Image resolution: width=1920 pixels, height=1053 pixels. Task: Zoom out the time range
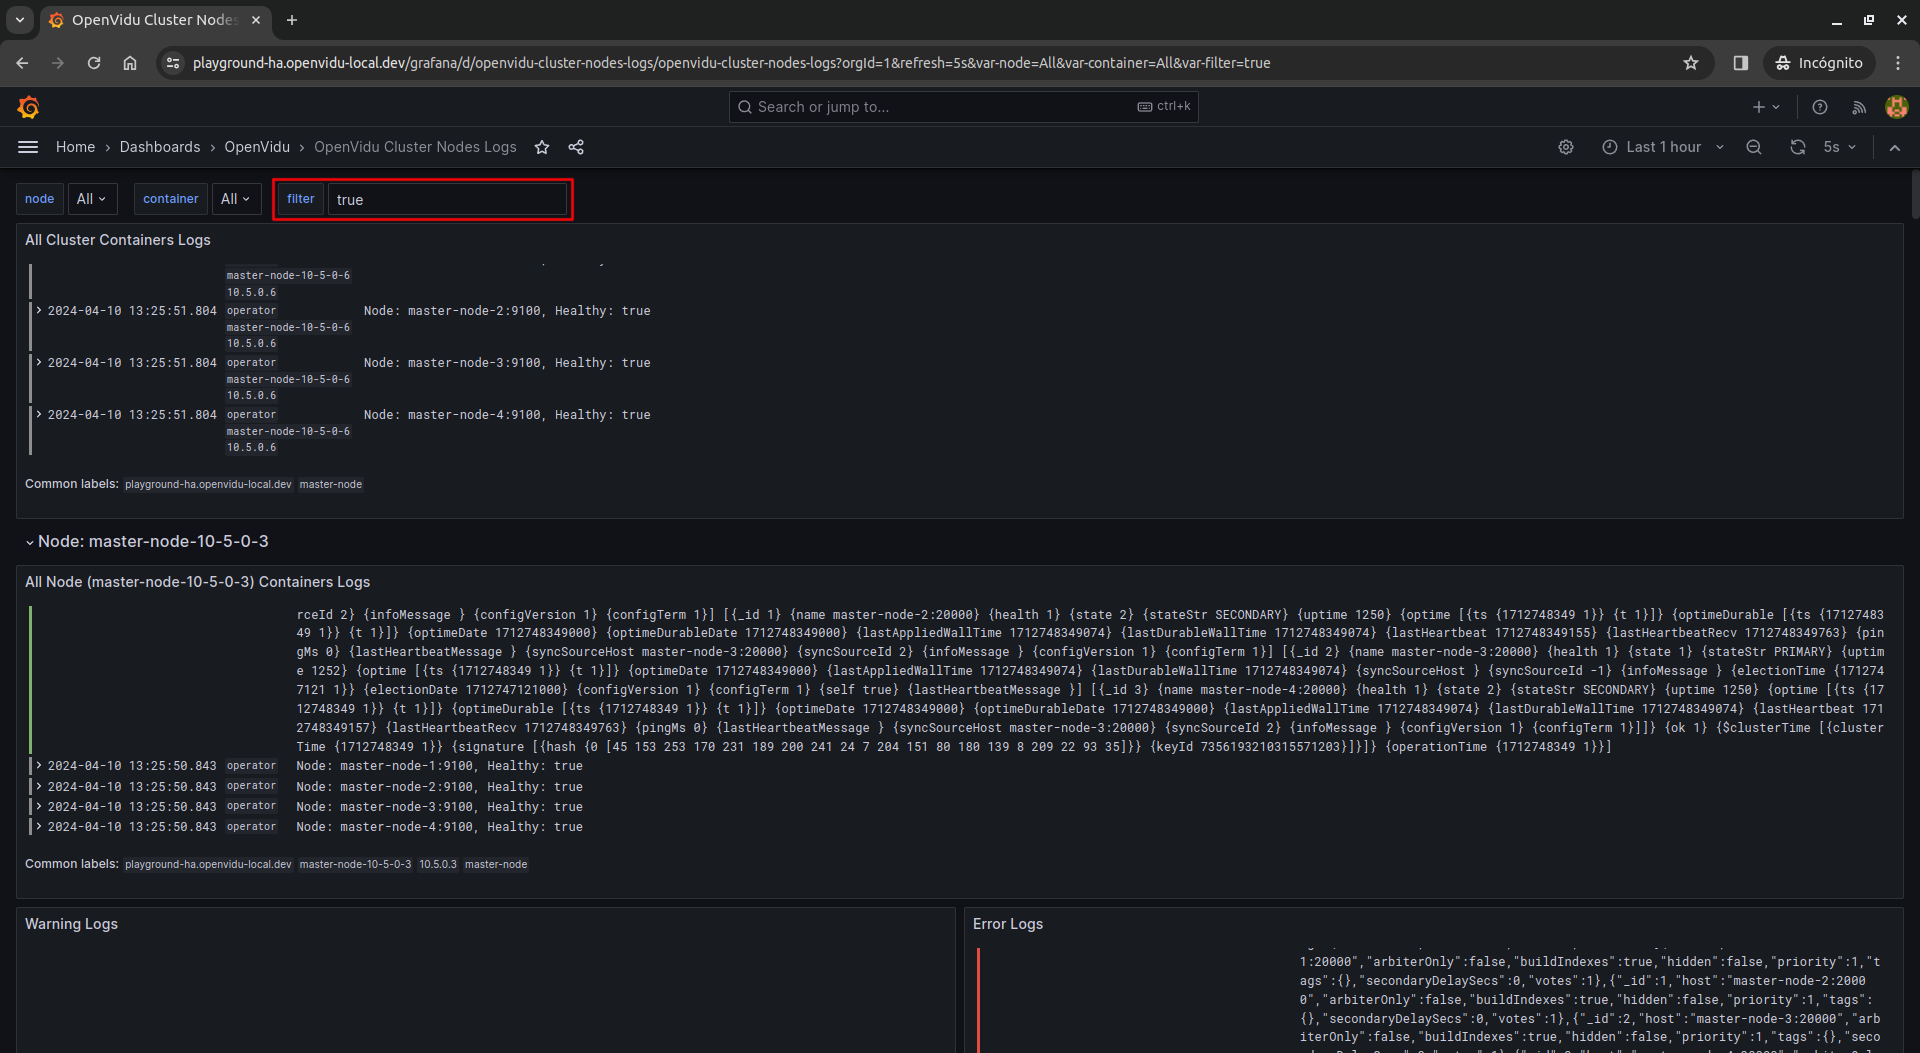(1754, 147)
